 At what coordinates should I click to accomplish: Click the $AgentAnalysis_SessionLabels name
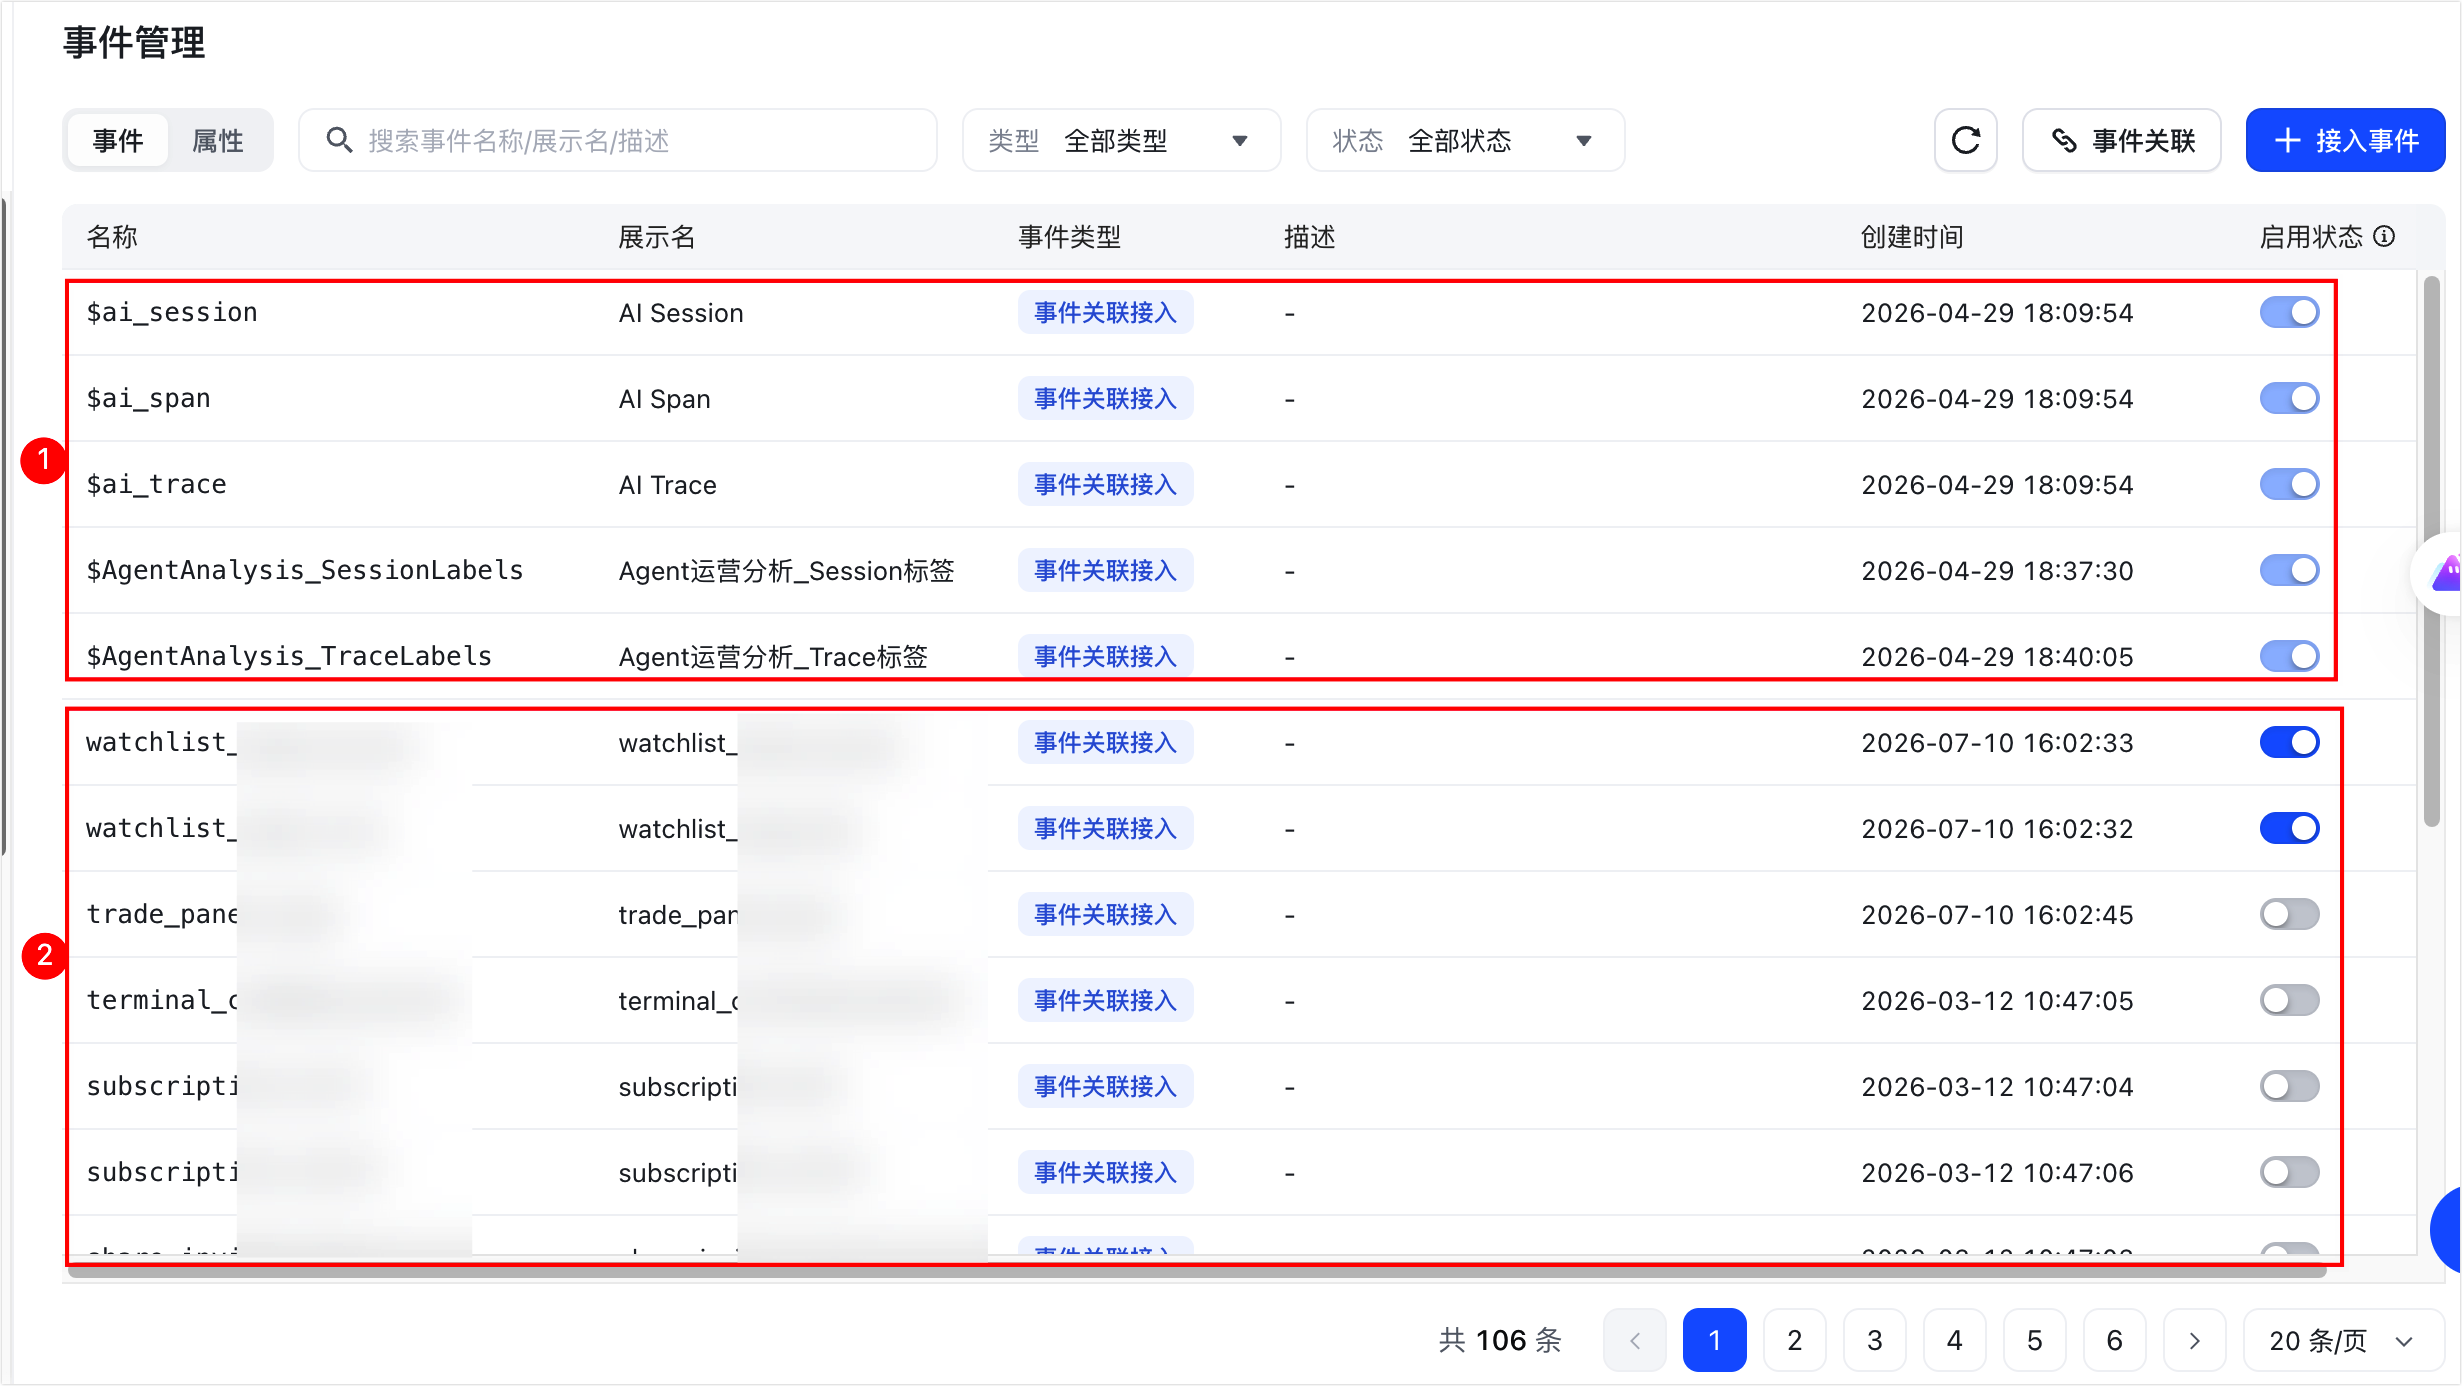point(305,570)
